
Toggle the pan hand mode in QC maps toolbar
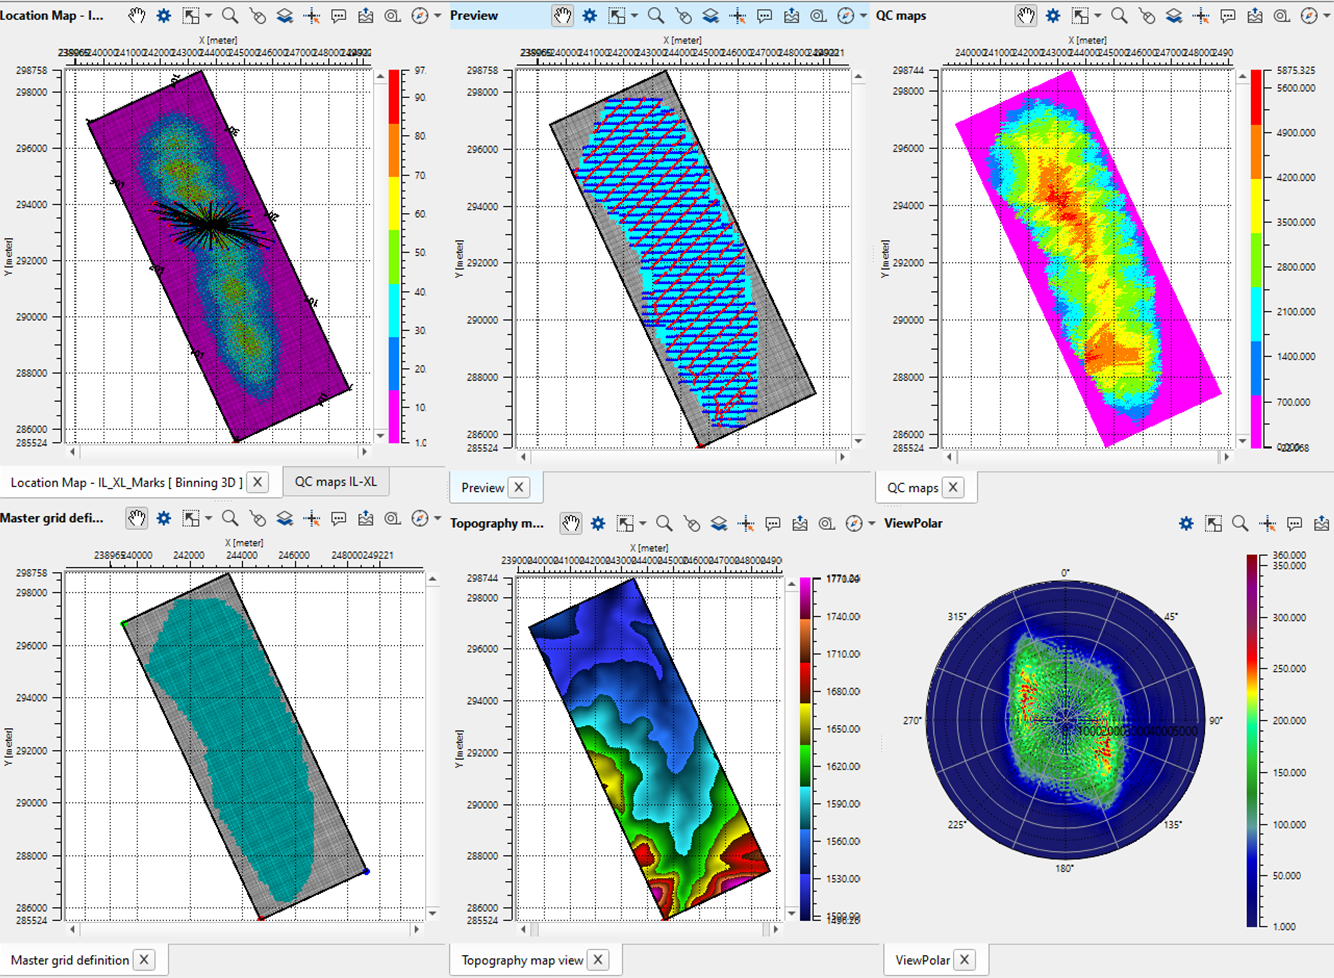(1026, 16)
